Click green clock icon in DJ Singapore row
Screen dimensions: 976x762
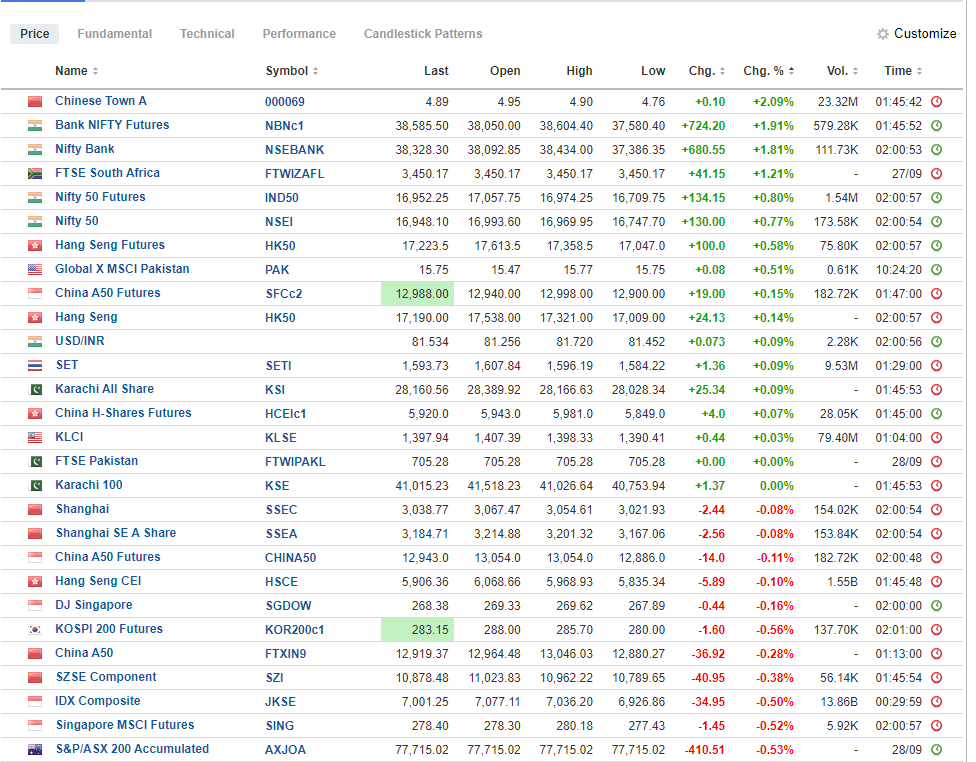tap(936, 606)
